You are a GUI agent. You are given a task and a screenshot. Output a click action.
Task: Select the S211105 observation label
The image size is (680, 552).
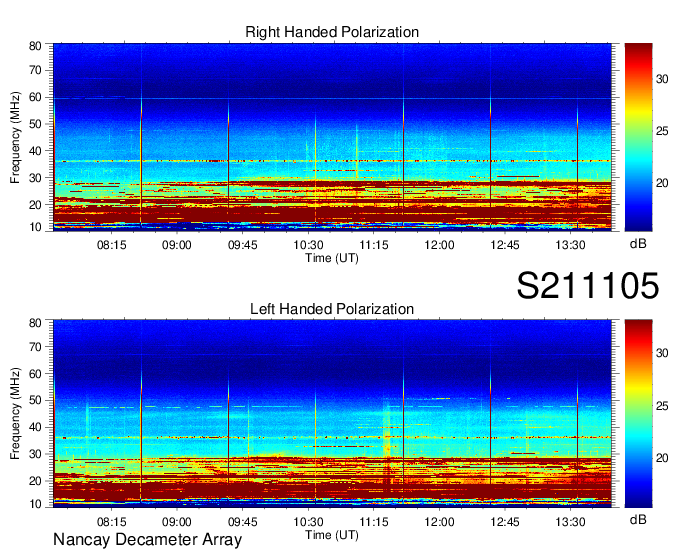588,285
